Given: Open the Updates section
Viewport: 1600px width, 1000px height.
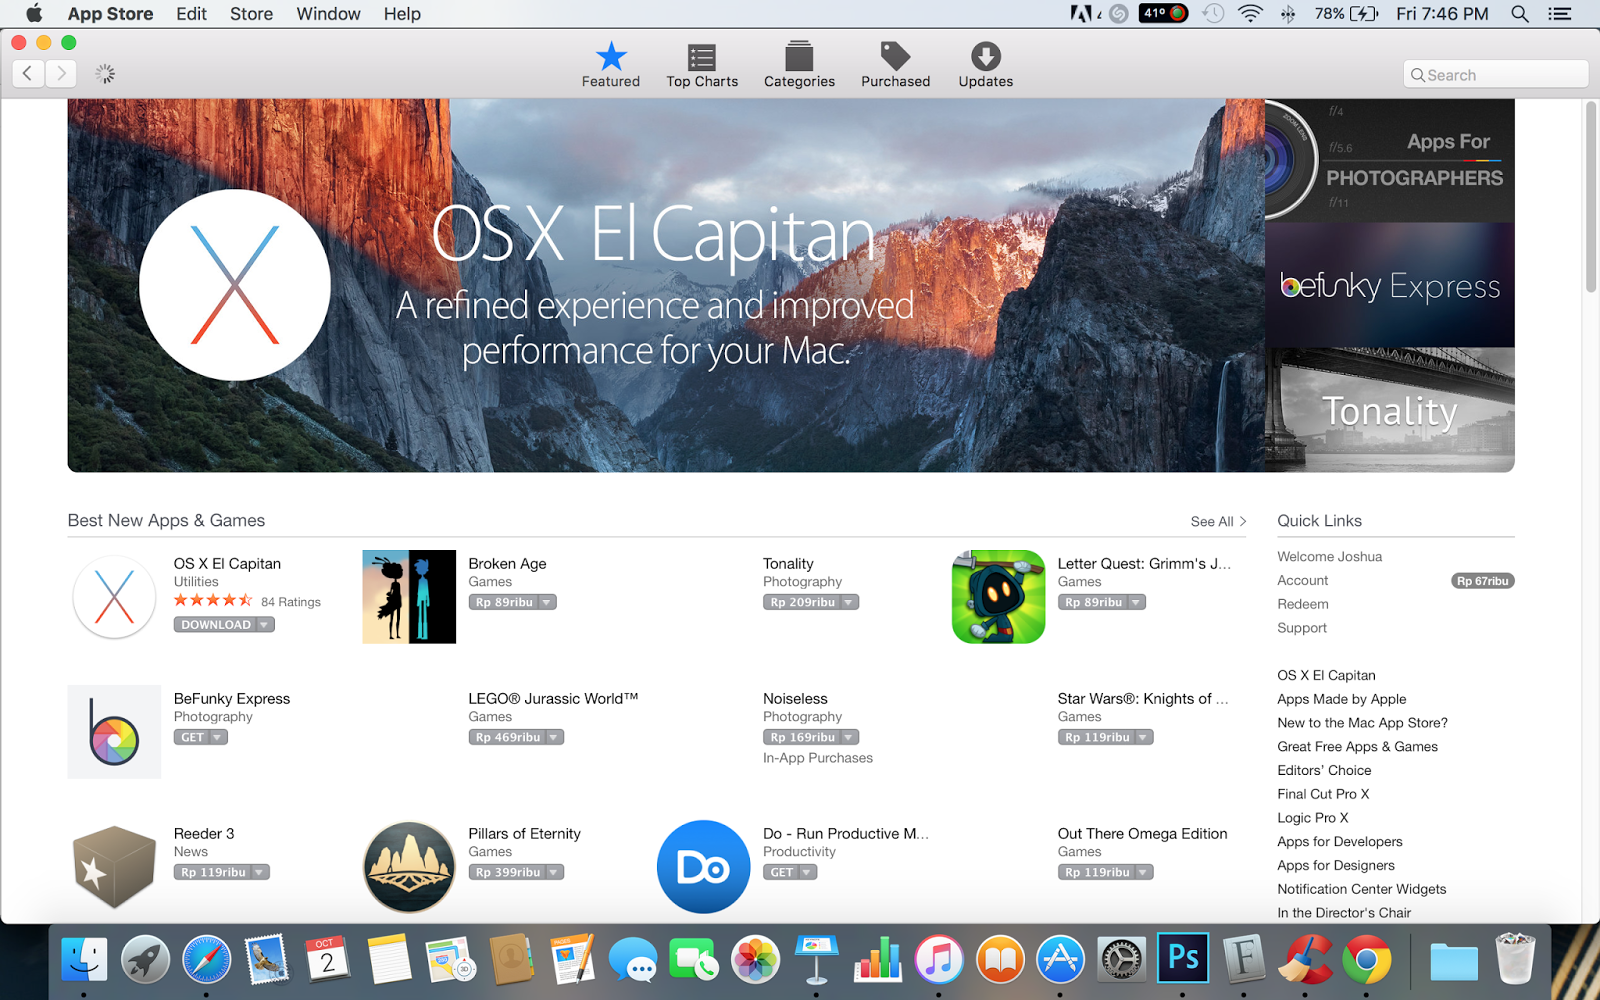Looking at the screenshot, I should point(985,65).
